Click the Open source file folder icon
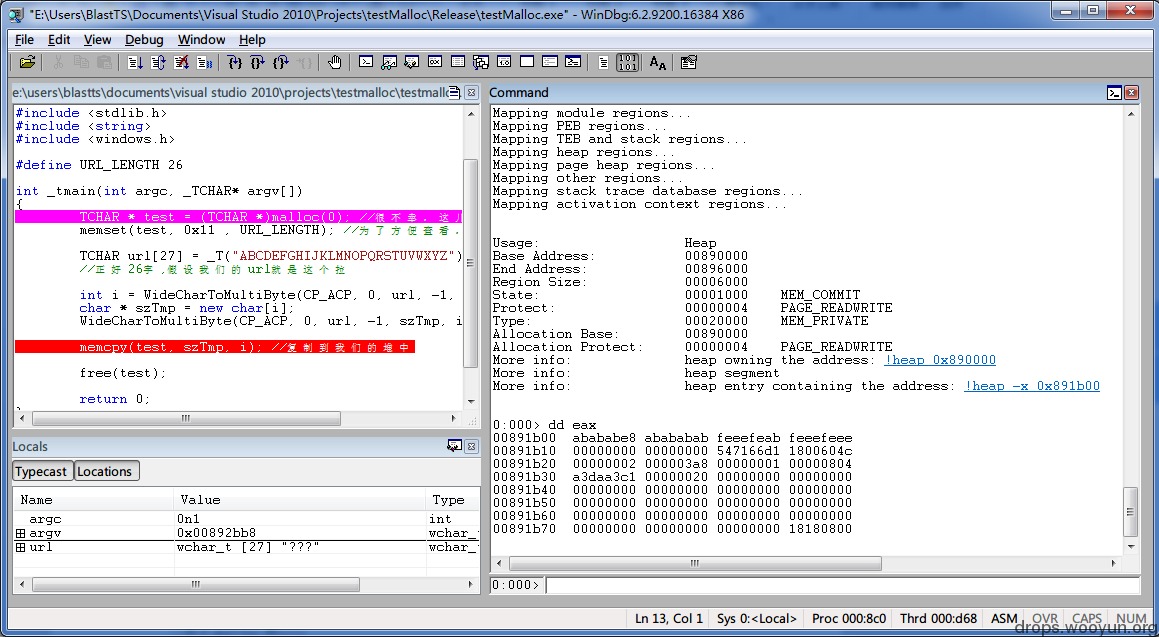This screenshot has height=637, width=1159. pyautogui.click(x=27, y=63)
